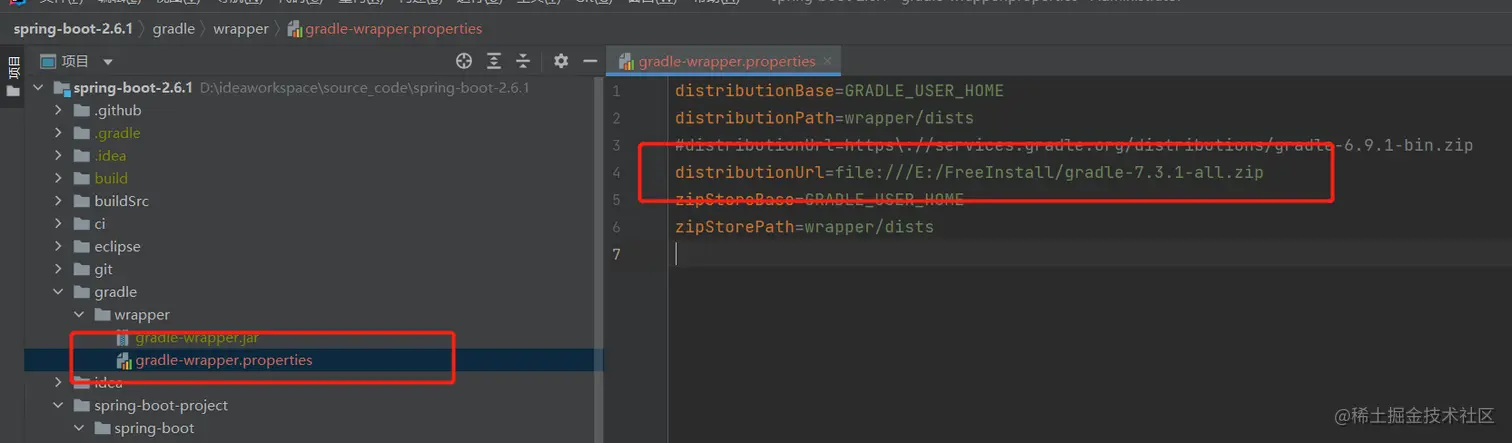Screen dimensions: 1512x443
Task: Click the gradle-7.3.1-all.zip distributionUrl line
Action: 969,172
